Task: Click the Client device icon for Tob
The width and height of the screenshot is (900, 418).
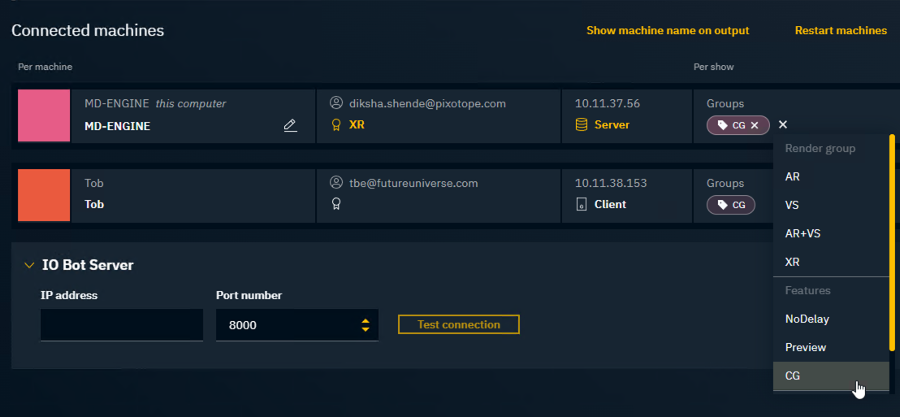Action: click(x=582, y=204)
